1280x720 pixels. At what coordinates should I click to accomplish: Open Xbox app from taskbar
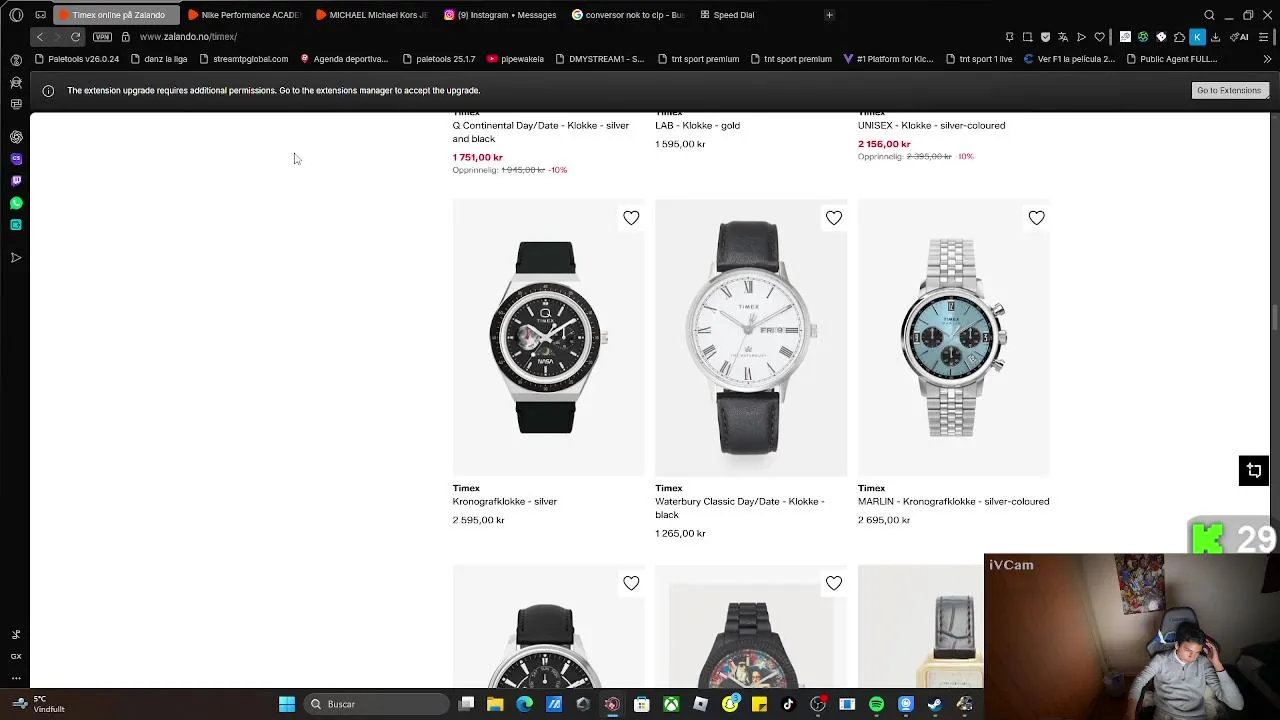671,704
